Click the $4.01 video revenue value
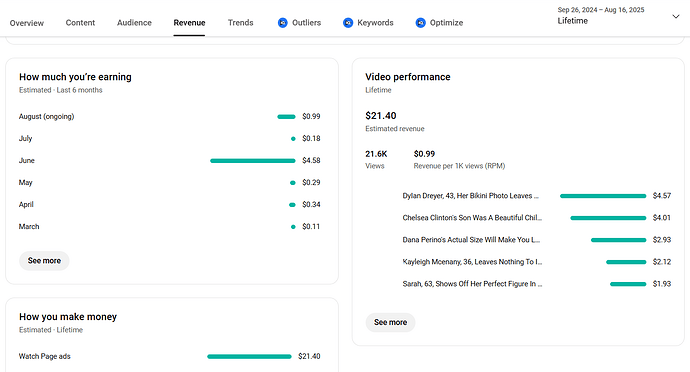The image size is (690, 372). [662, 217]
